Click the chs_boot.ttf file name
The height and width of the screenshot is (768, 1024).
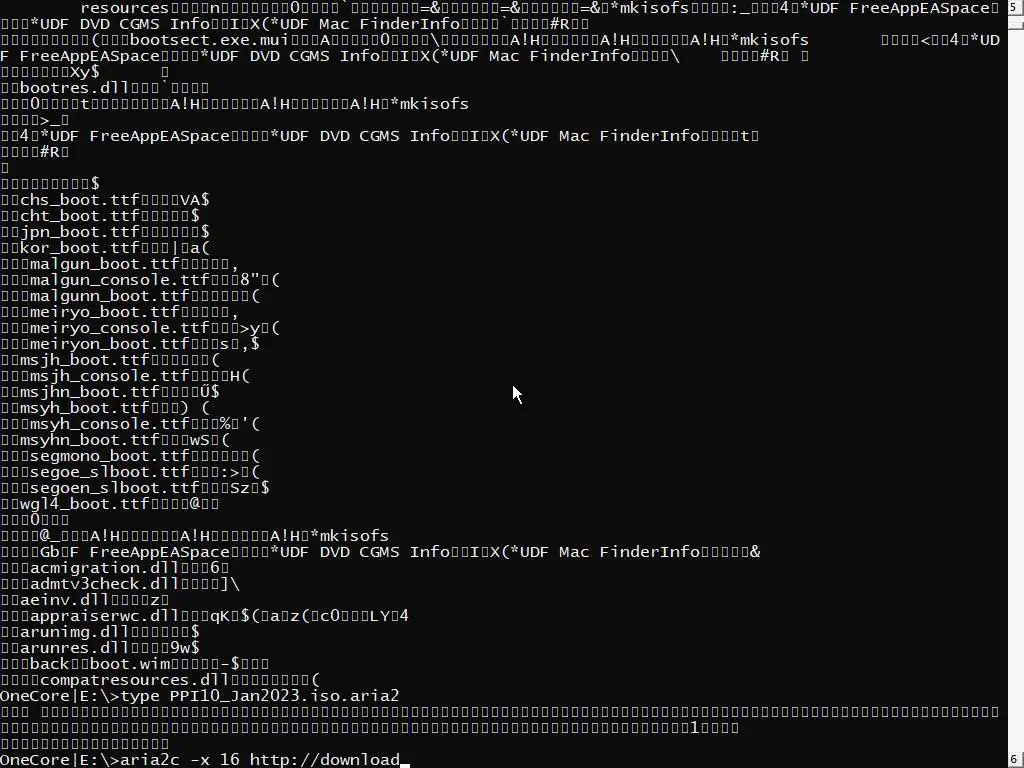pyautogui.click(x=80, y=200)
